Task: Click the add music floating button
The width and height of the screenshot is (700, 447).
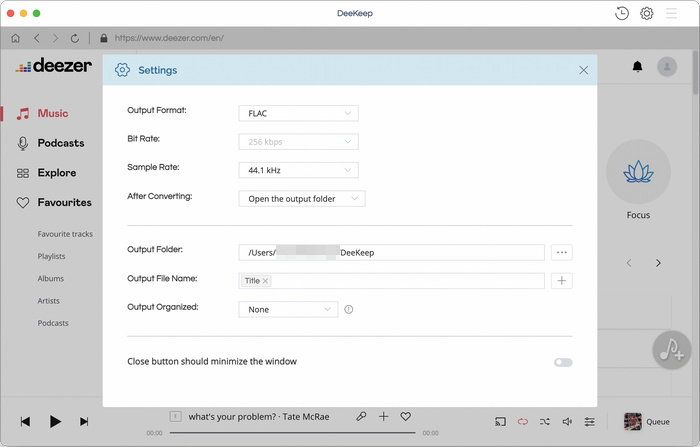Action: pos(671,350)
